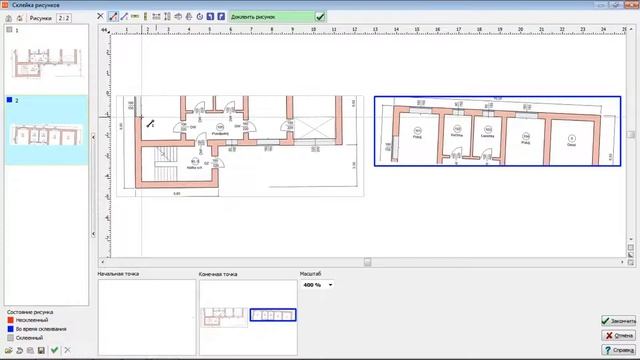Click the first icon above the drawings list
The width and height of the screenshot is (640, 360).
point(9,18)
